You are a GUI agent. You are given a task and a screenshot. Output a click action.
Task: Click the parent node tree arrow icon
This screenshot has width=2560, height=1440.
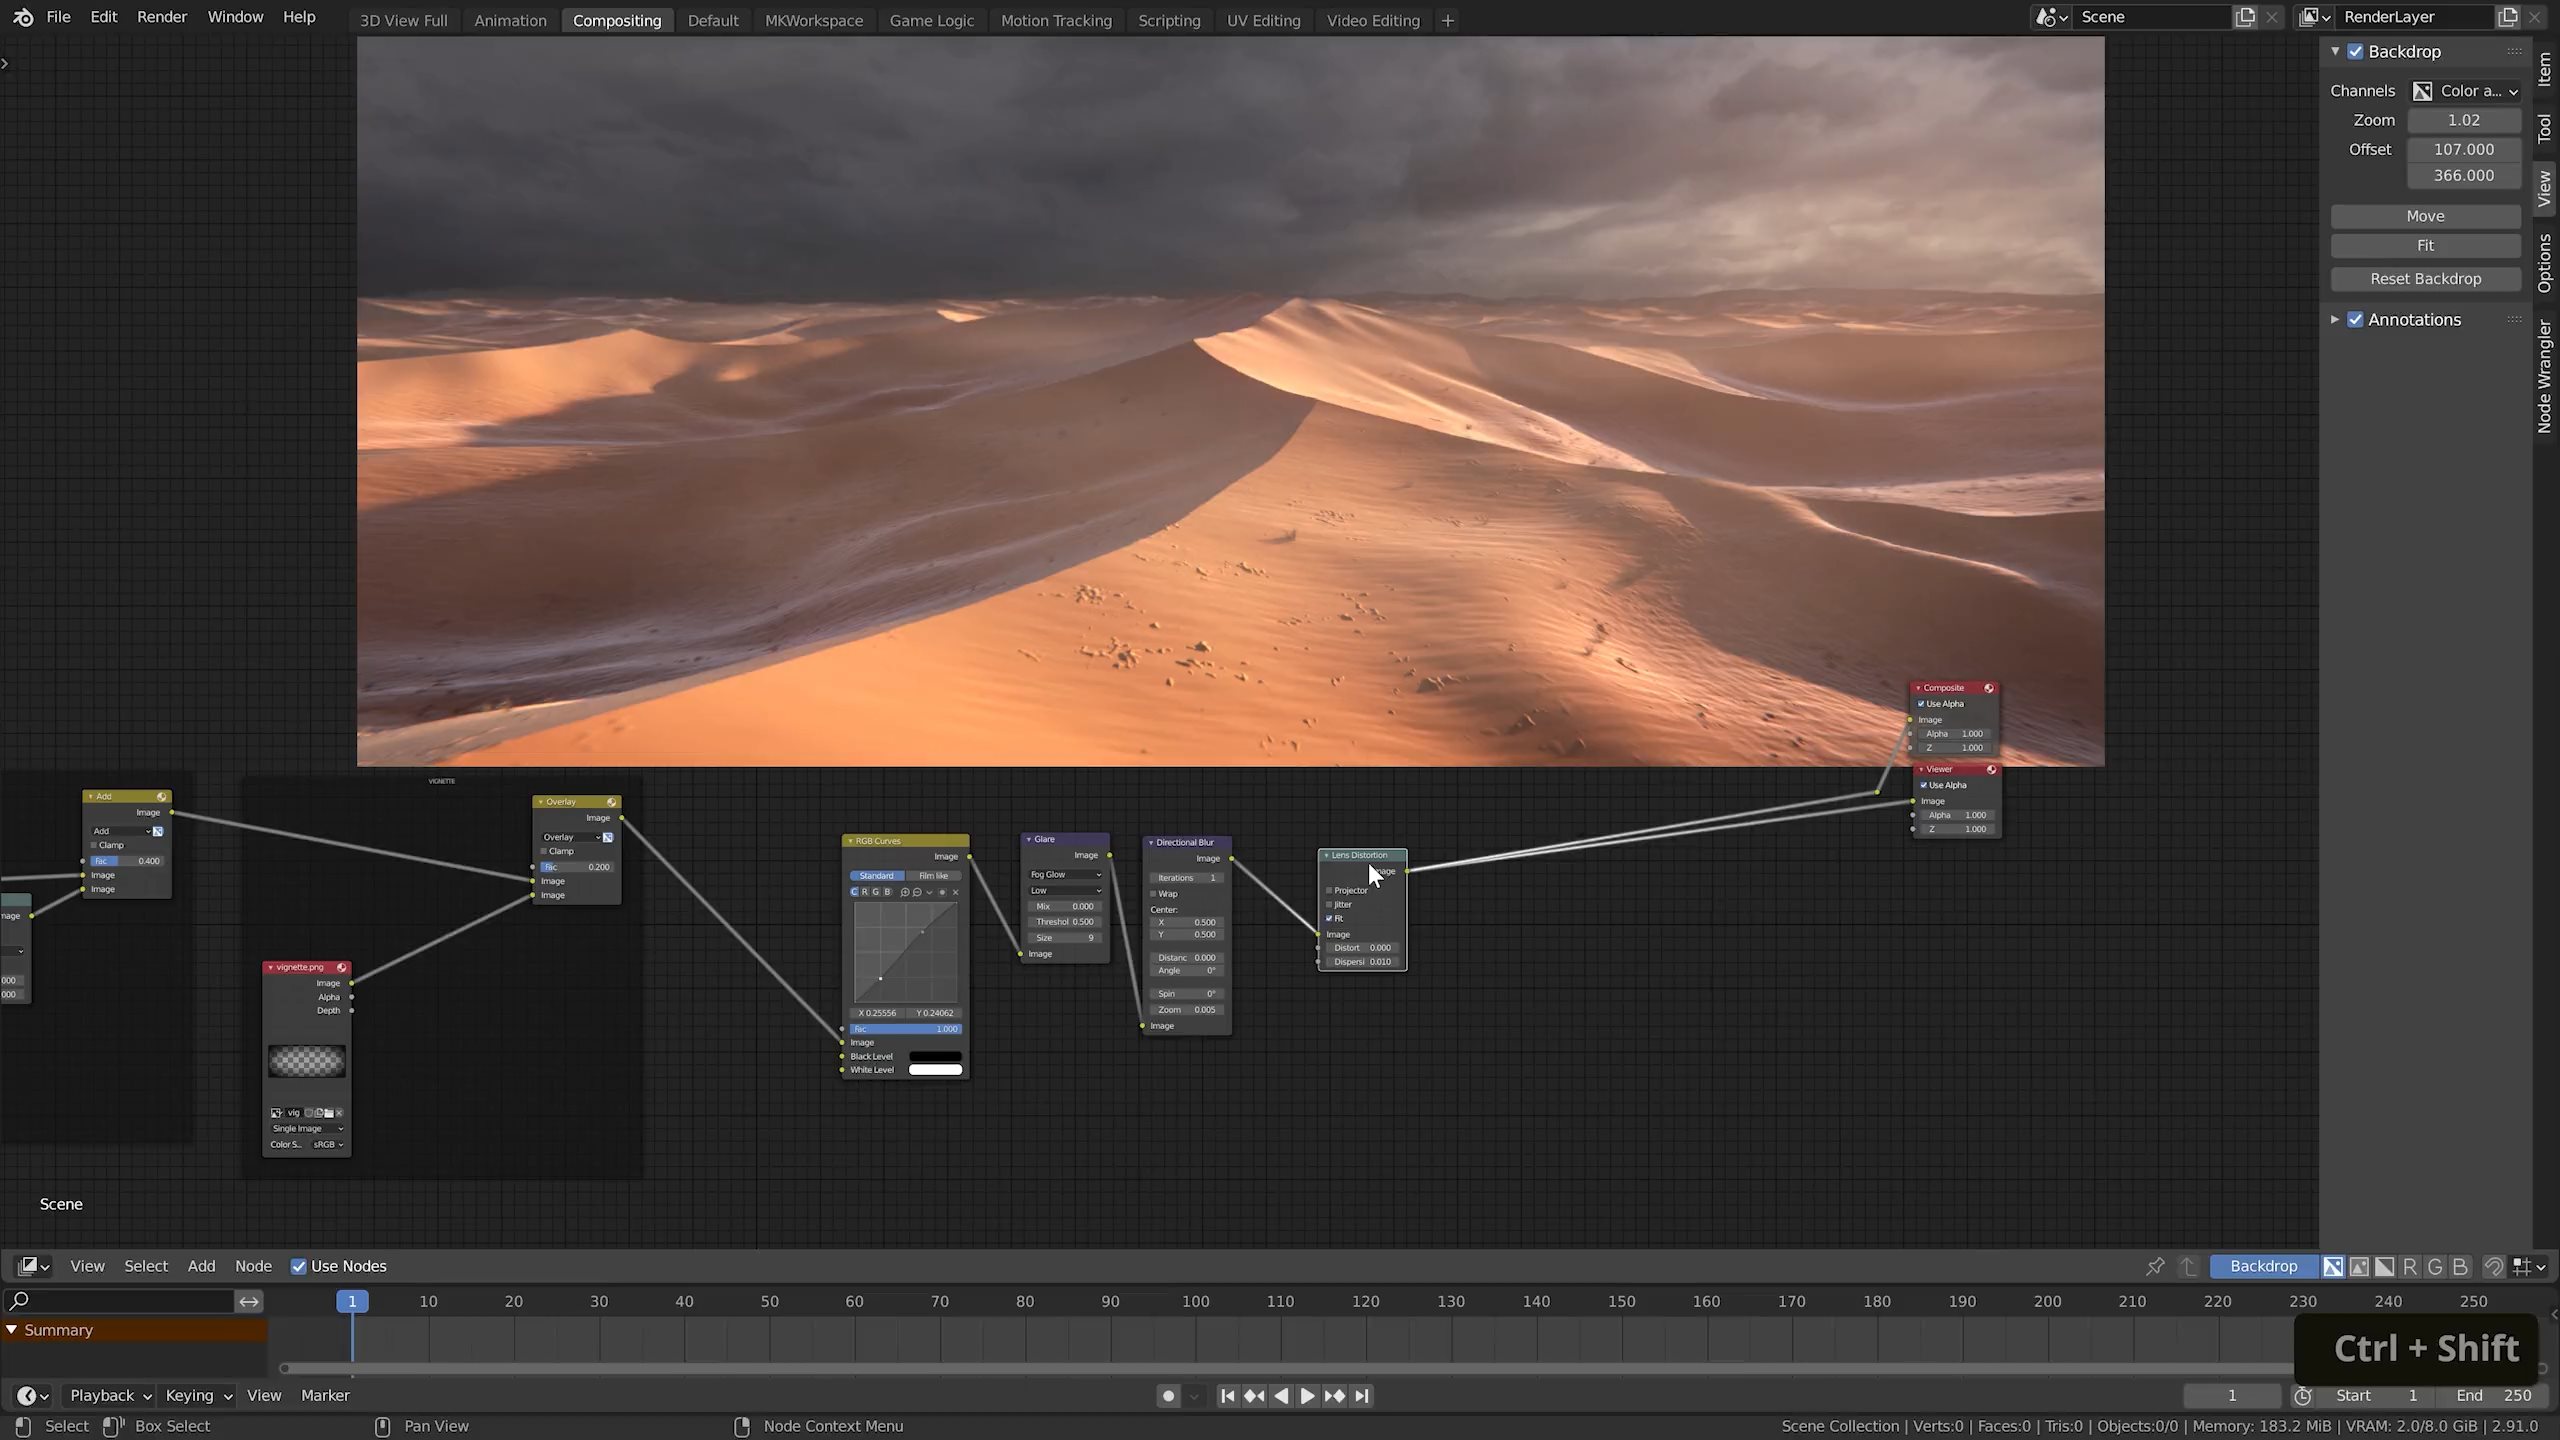[x=2189, y=1266]
